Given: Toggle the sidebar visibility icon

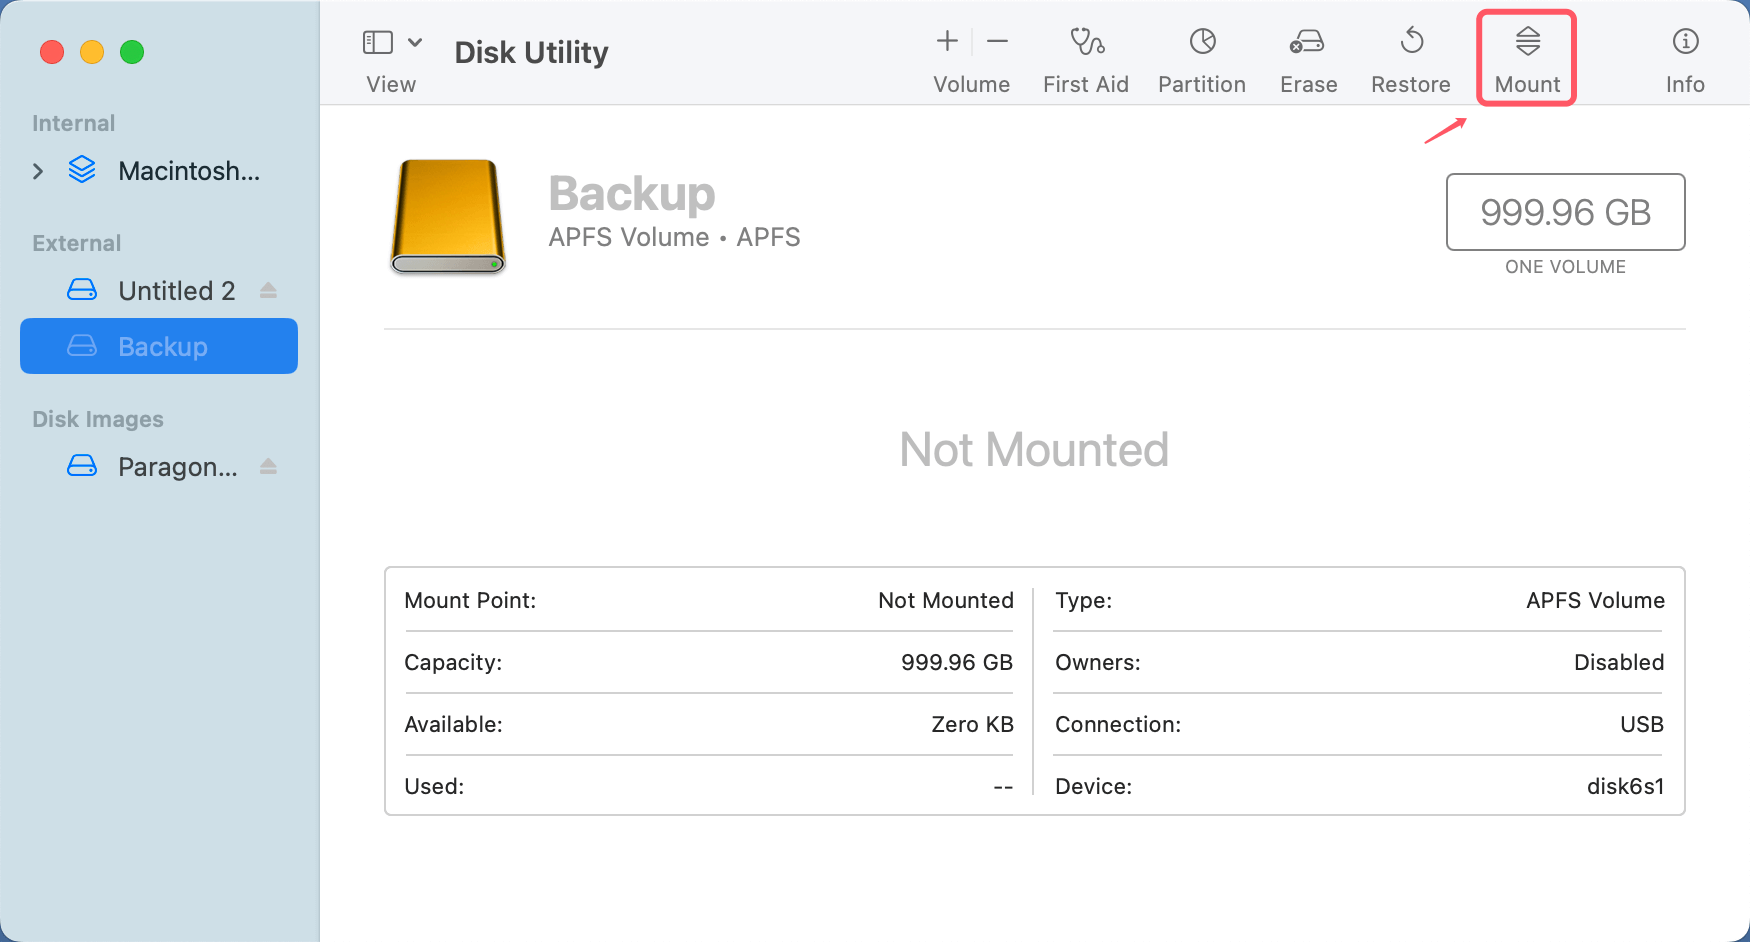Looking at the screenshot, I should [x=377, y=41].
